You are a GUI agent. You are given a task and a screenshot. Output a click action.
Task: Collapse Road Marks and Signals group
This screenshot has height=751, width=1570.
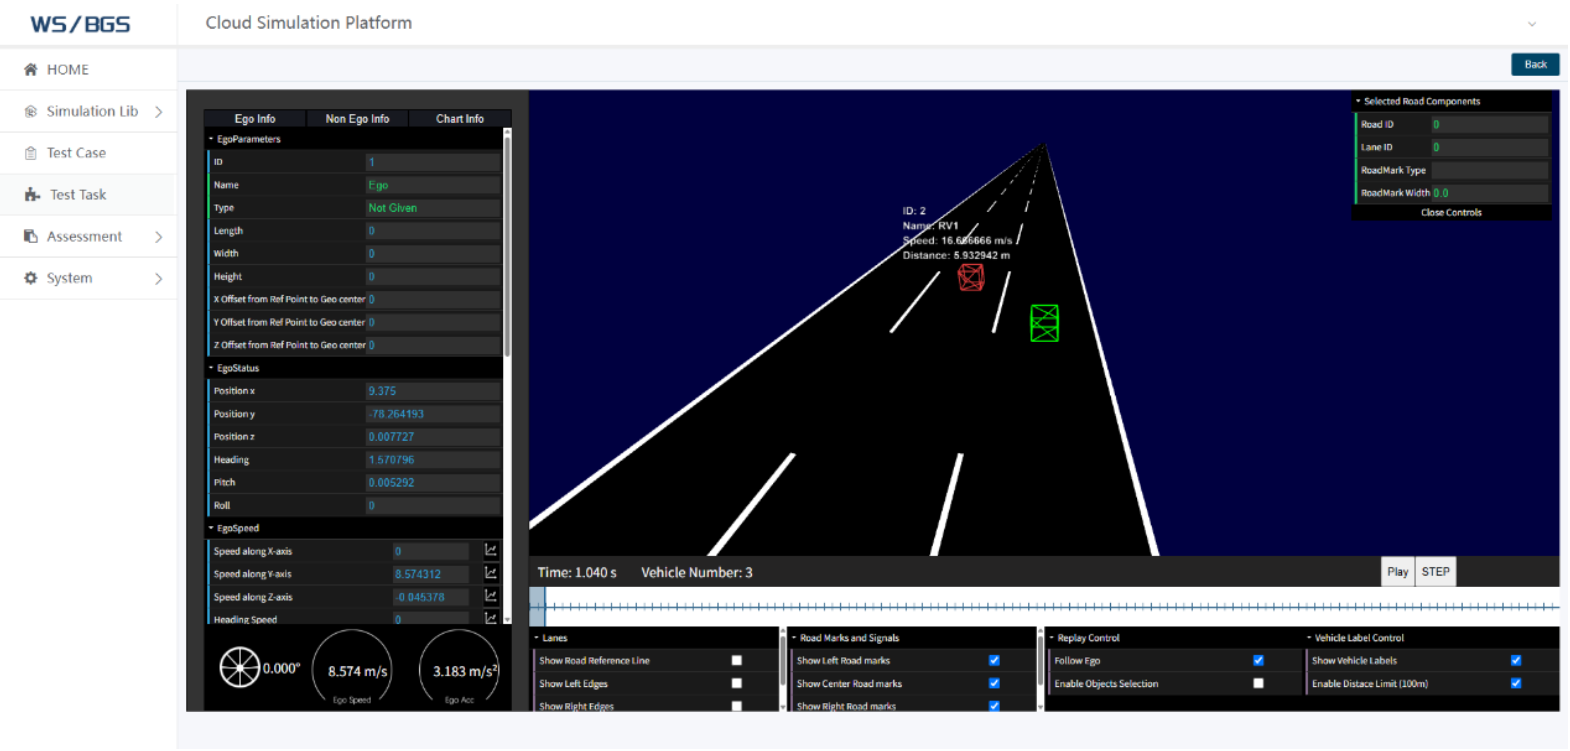coord(794,637)
